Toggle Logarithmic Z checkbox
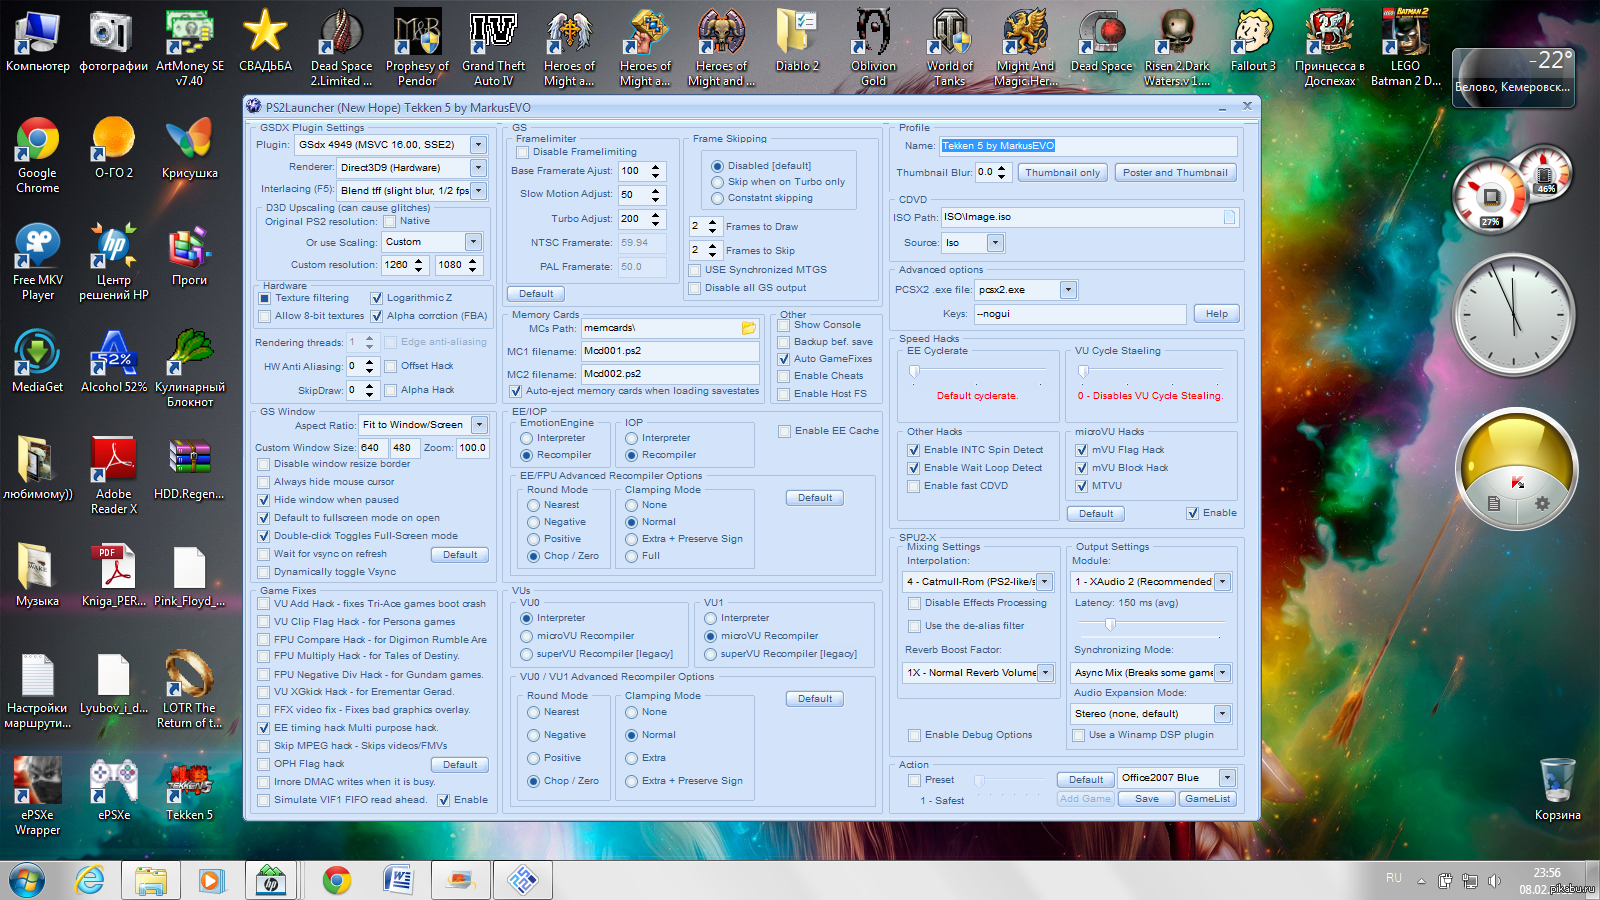The height and width of the screenshot is (900, 1600). click(x=377, y=298)
